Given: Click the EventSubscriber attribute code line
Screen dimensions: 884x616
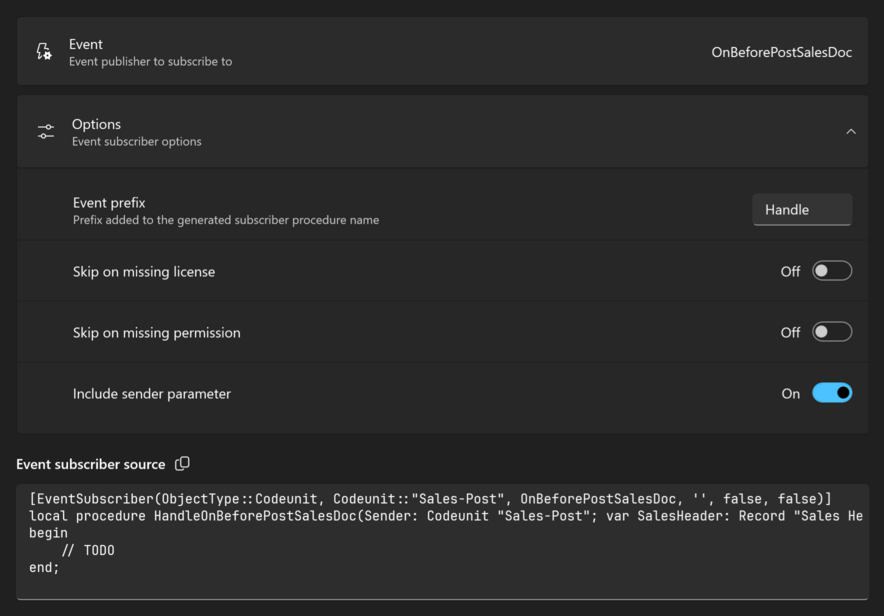Looking at the screenshot, I should click(430, 499).
